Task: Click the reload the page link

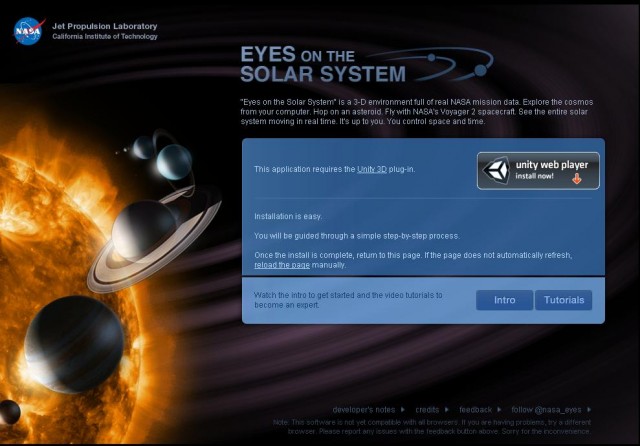Action: tap(282, 265)
